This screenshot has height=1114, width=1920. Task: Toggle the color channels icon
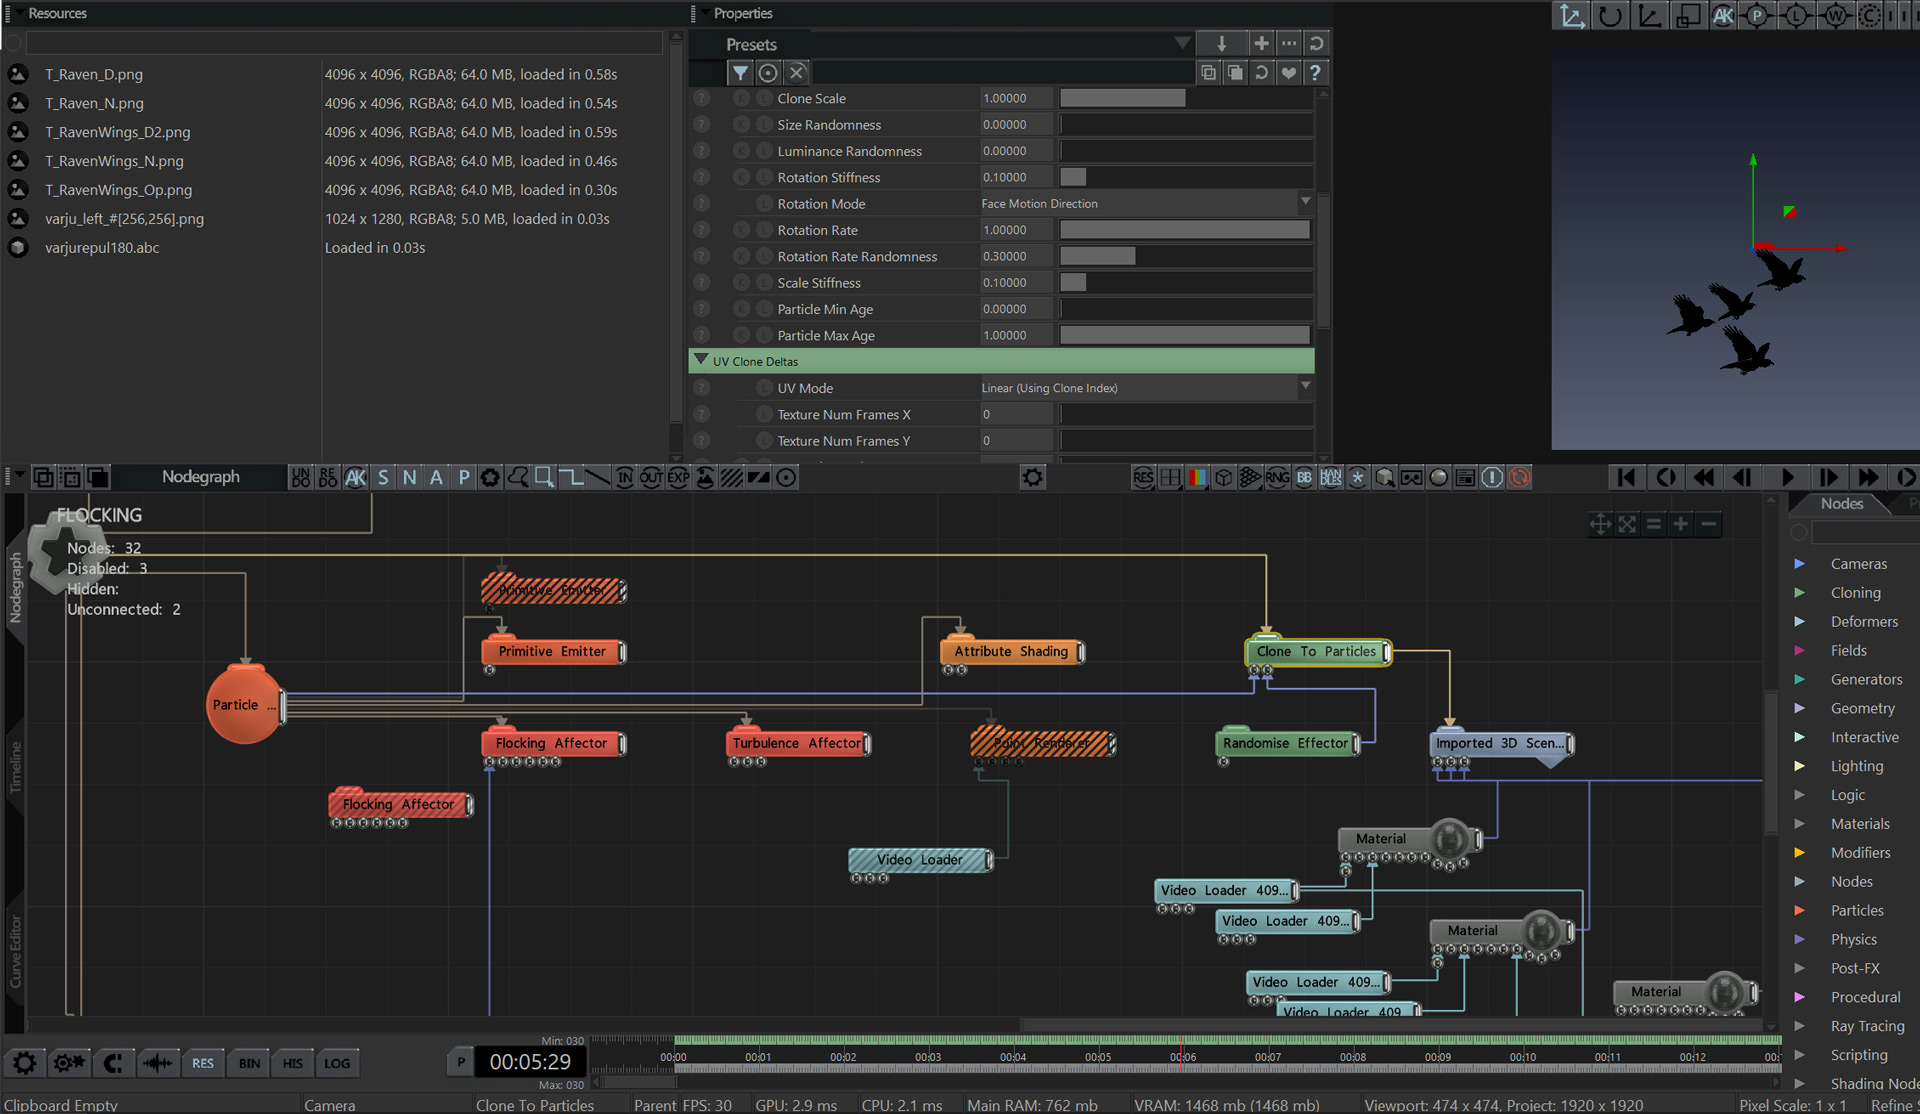(1197, 478)
